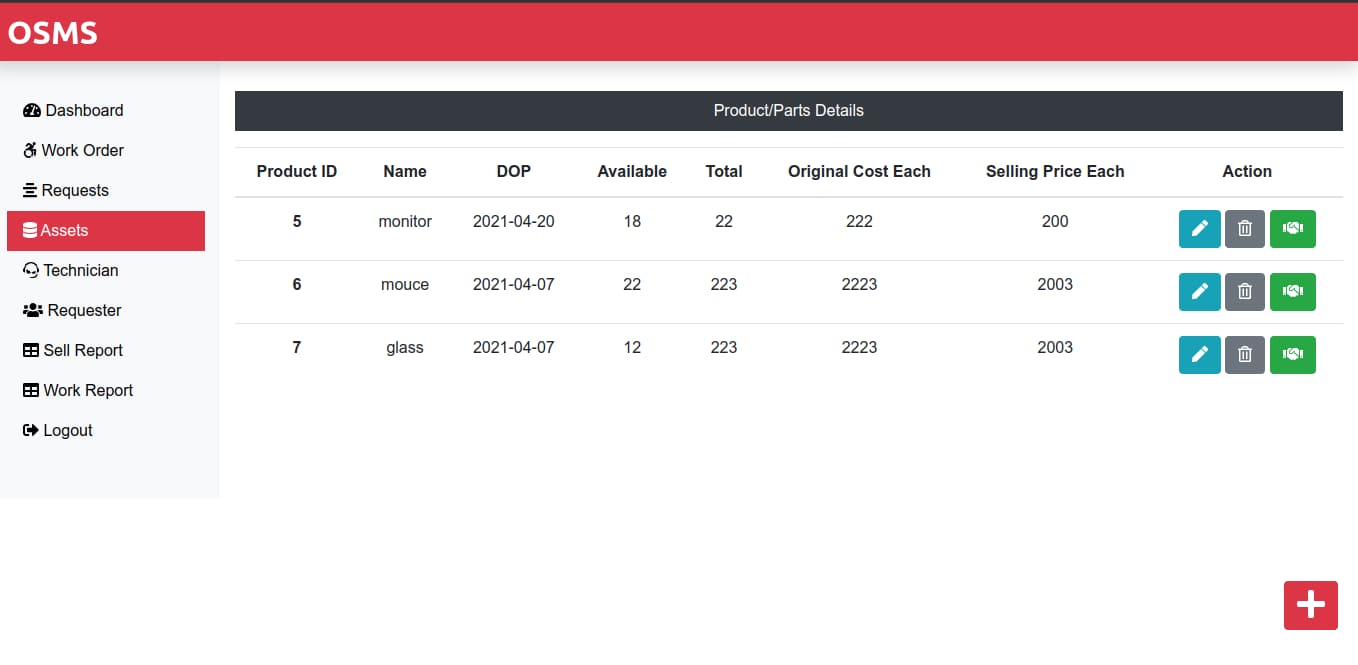Edit the monitor product entry
This screenshot has height=665, width=1358.
(1199, 228)
